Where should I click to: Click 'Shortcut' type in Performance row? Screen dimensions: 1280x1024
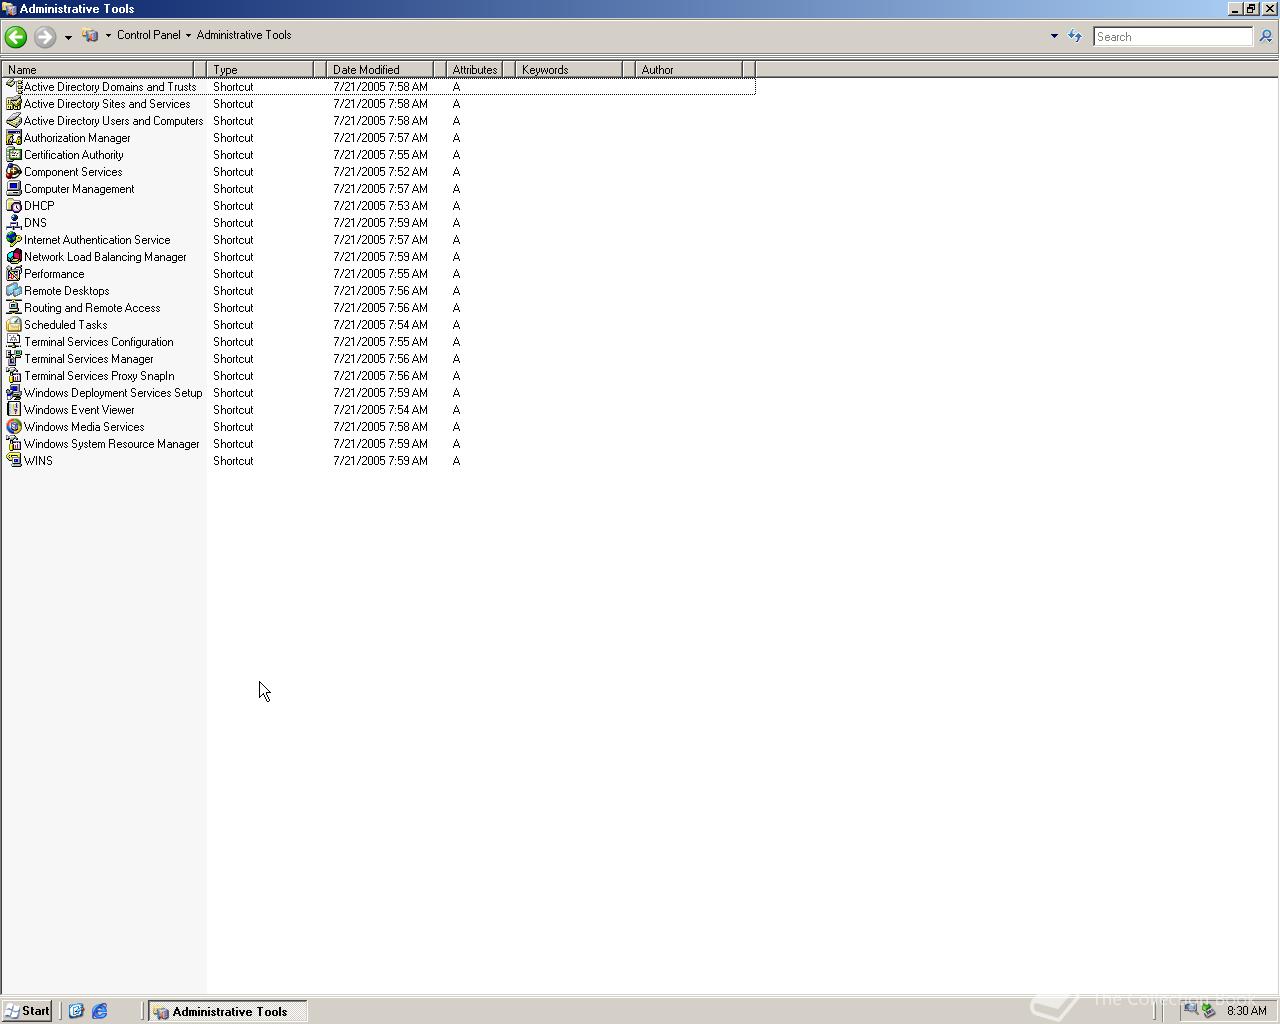click(x=233, y=274)
